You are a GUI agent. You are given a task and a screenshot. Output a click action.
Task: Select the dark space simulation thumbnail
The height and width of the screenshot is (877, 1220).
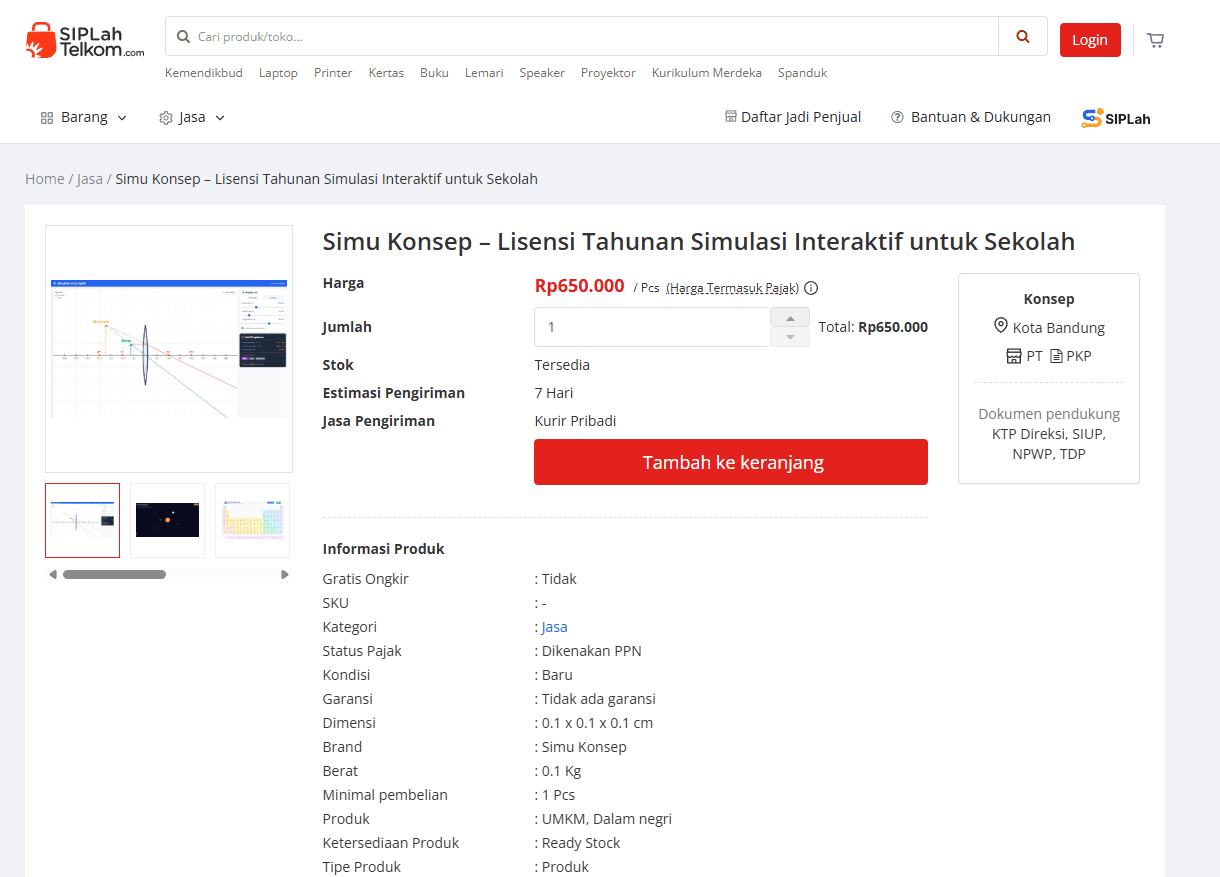pos(167,520)
